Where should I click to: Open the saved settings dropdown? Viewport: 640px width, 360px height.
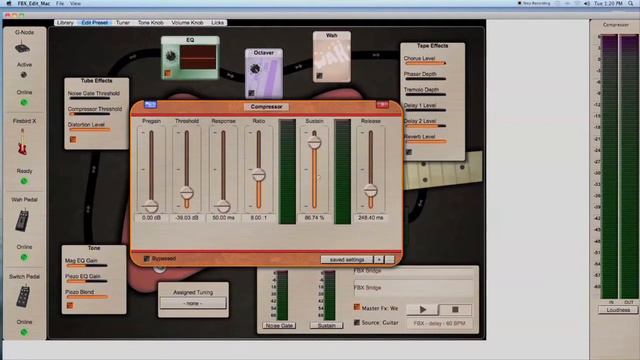point(347,260)
